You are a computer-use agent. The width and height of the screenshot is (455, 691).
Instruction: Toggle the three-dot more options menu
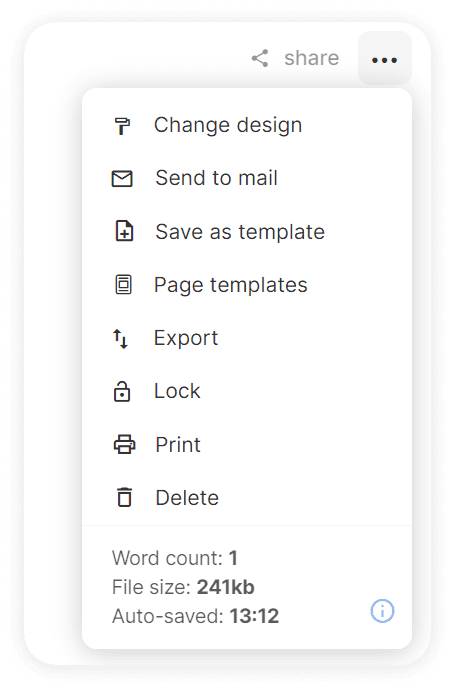coord(385,59)
